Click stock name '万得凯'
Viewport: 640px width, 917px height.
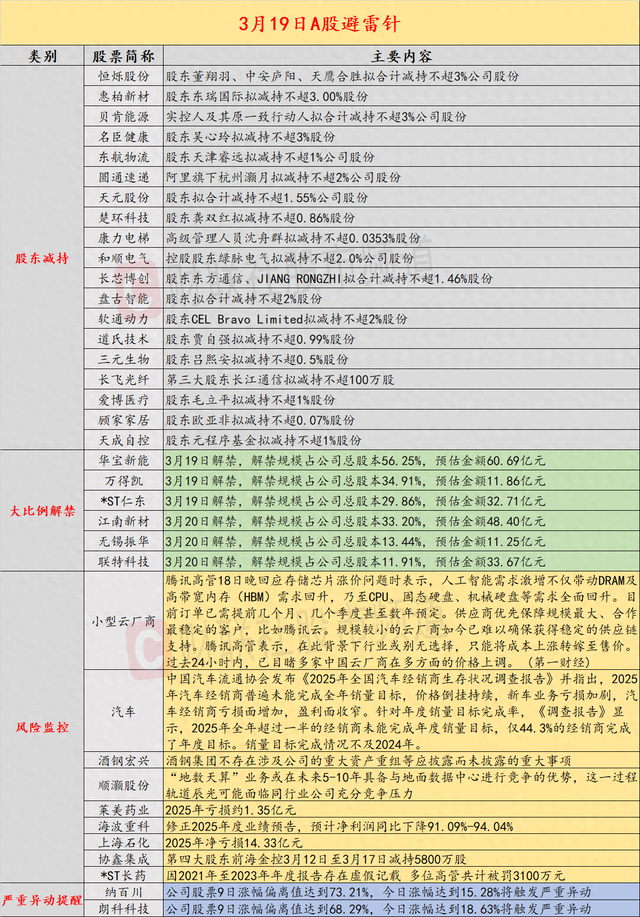pyautogui.click(x=123, y=481)
